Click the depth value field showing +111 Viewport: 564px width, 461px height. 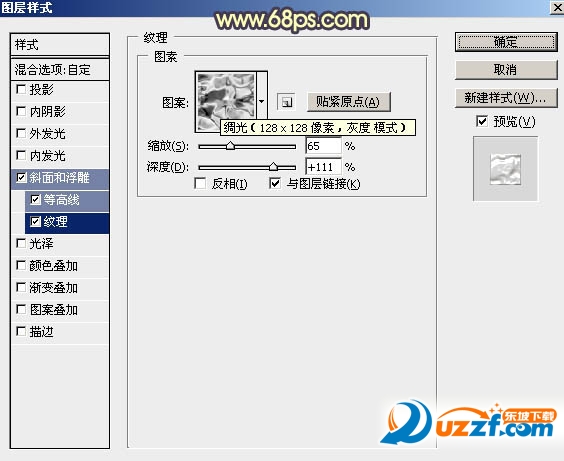(x=323, y=167)
